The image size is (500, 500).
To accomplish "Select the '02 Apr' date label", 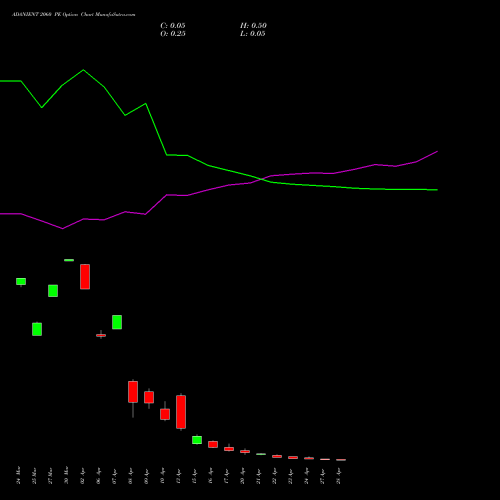I will [82, 475].
